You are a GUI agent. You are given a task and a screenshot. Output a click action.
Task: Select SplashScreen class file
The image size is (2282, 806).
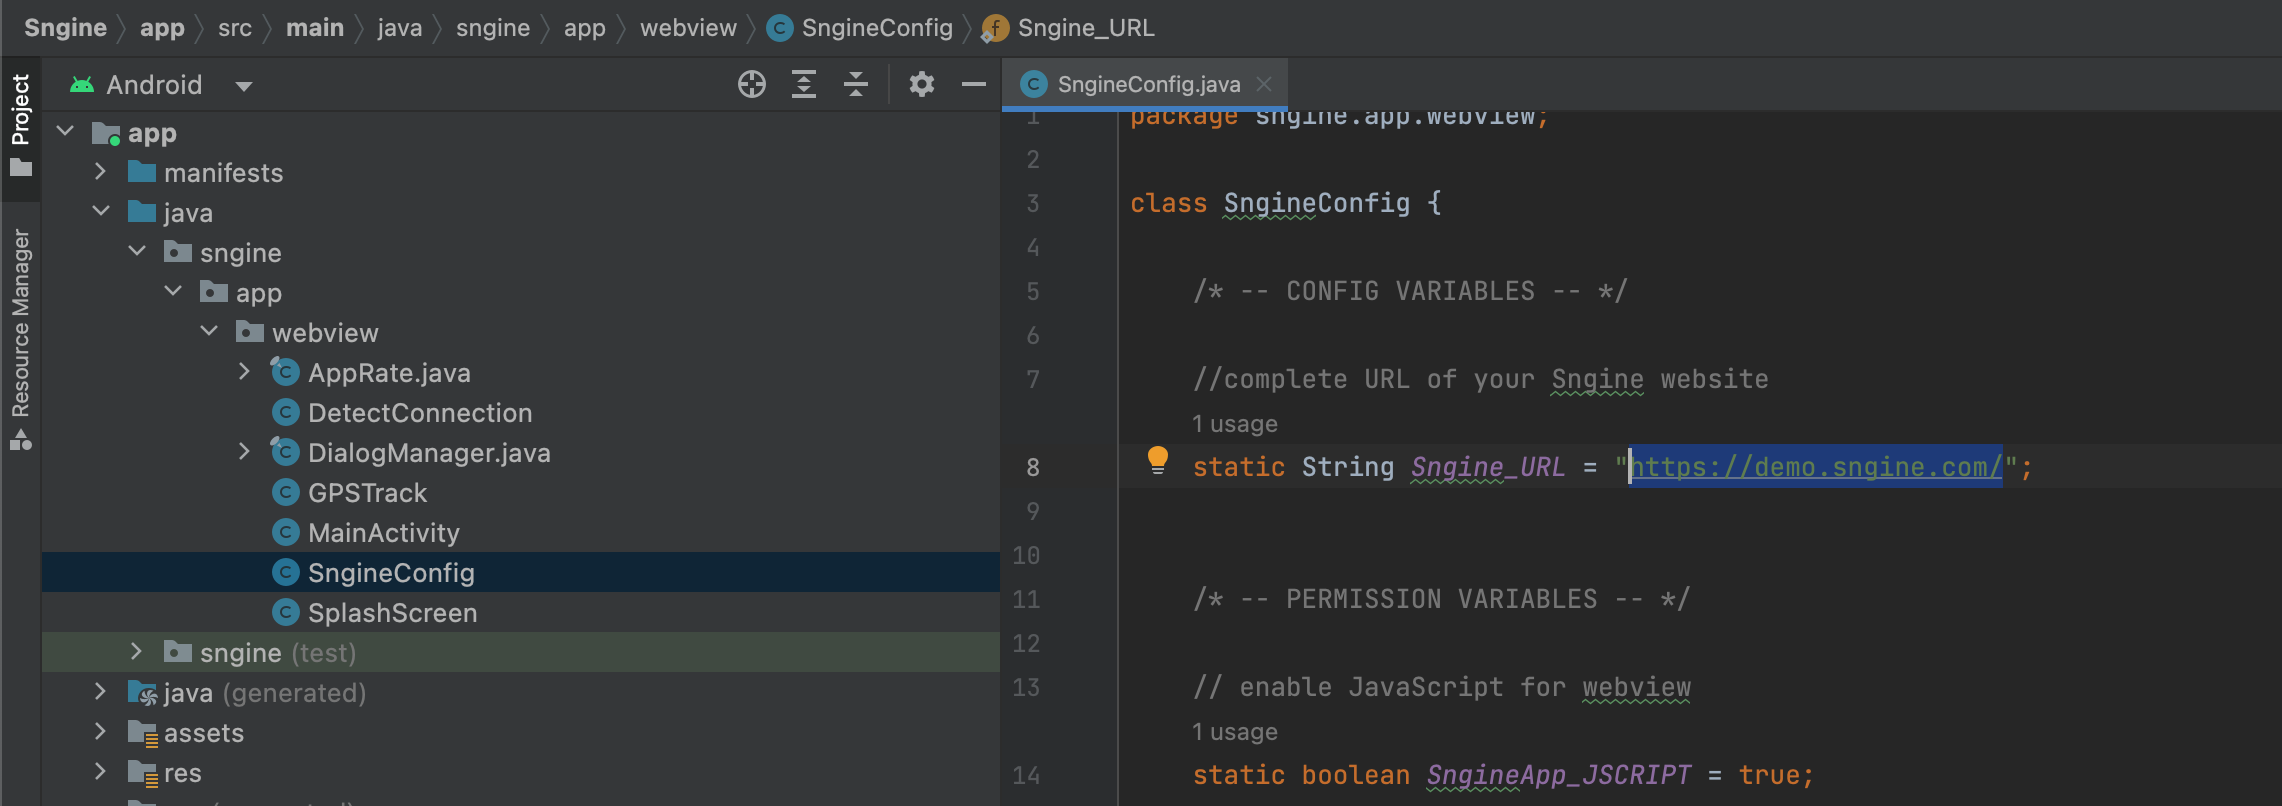tap(392, 613)
